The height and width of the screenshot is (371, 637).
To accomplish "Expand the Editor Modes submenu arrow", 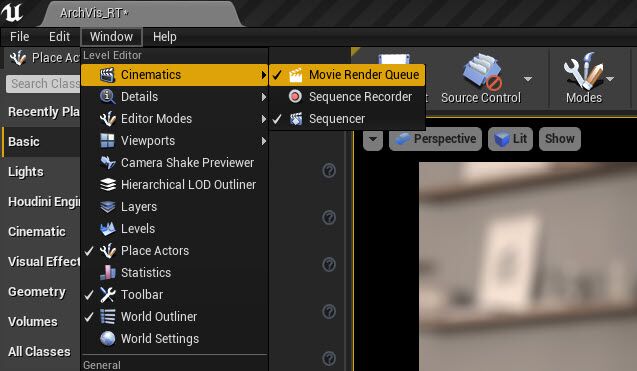I will coord(264,119).
